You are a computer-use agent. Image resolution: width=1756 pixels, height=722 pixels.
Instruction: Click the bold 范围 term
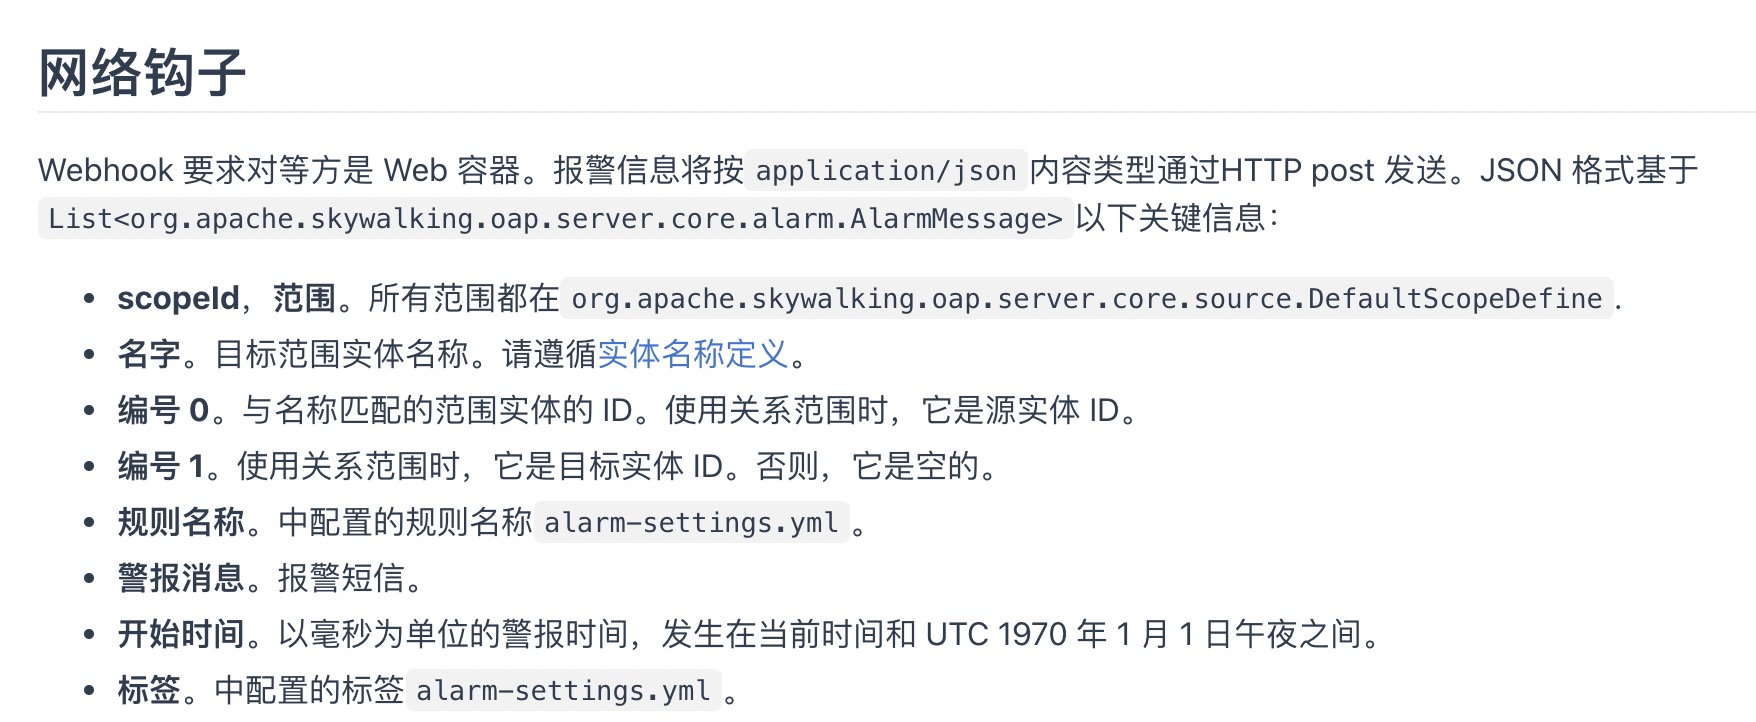pyautogui.click(x=305, y=298)
